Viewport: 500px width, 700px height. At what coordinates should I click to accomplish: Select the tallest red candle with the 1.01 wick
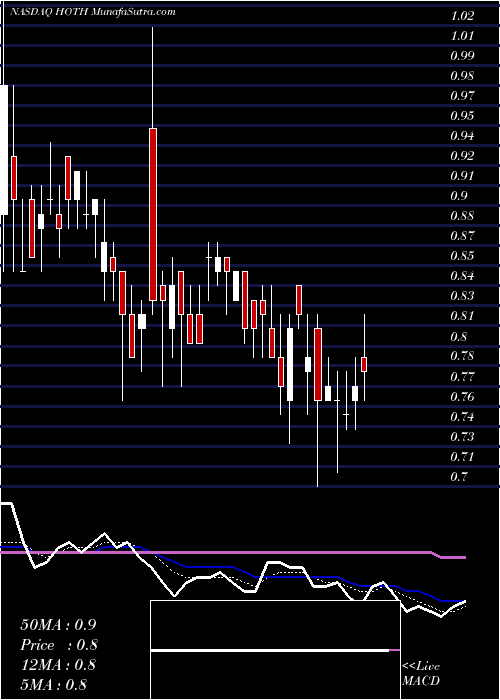click(x=153, y=214)
